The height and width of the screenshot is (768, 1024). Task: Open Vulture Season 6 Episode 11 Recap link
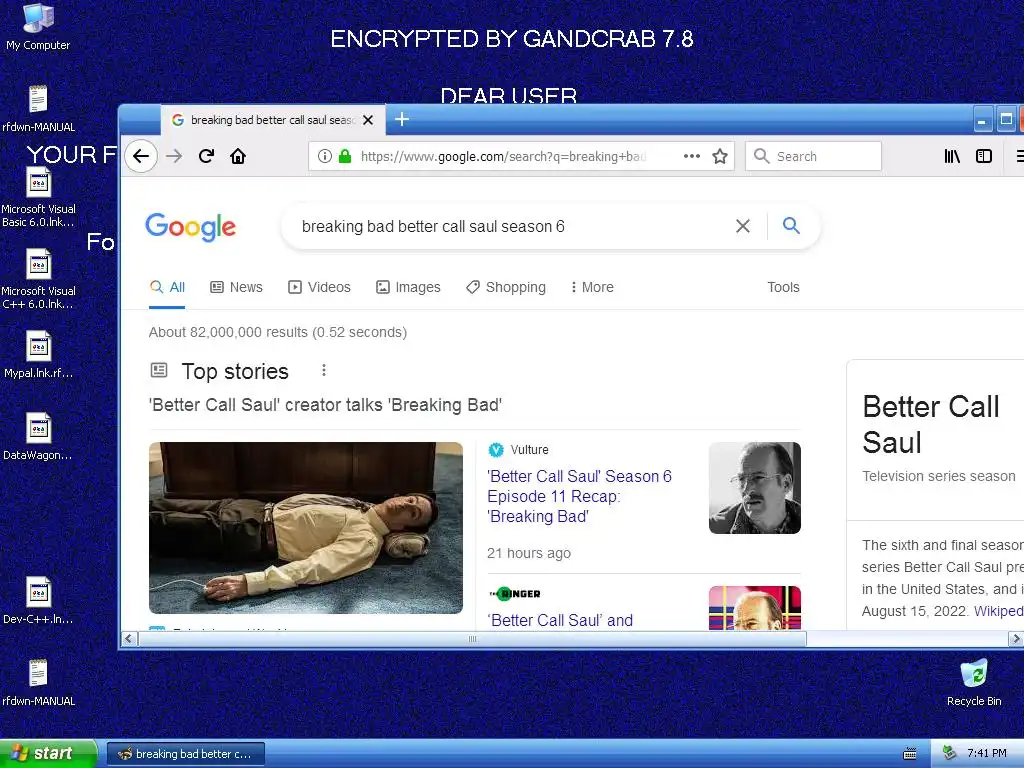[579, 496]
